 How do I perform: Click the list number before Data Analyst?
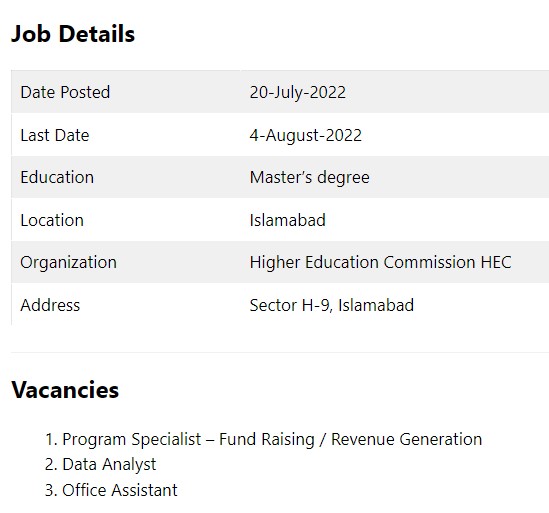tap(51, 465)
